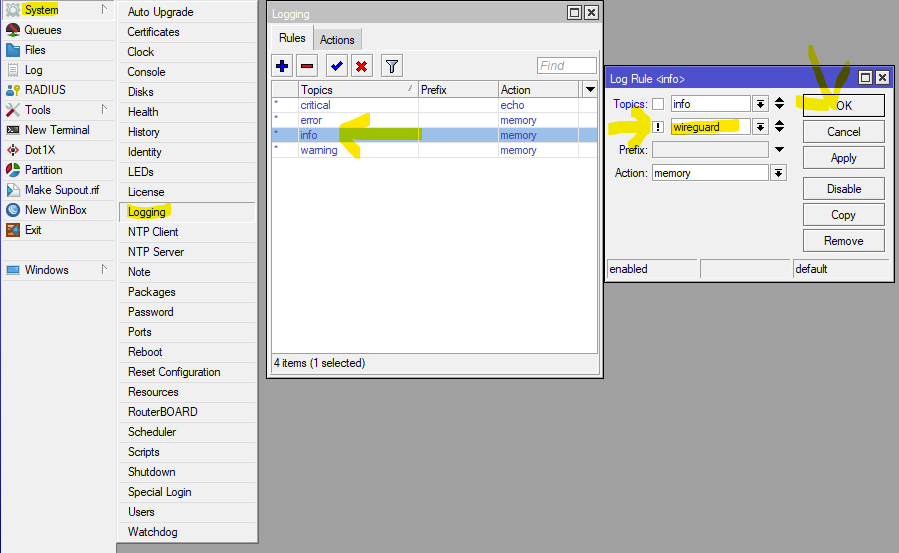The height and width of the screenshot is (553, 899).
Task: Switch to the Rules tab
Action: click(292, 38)
